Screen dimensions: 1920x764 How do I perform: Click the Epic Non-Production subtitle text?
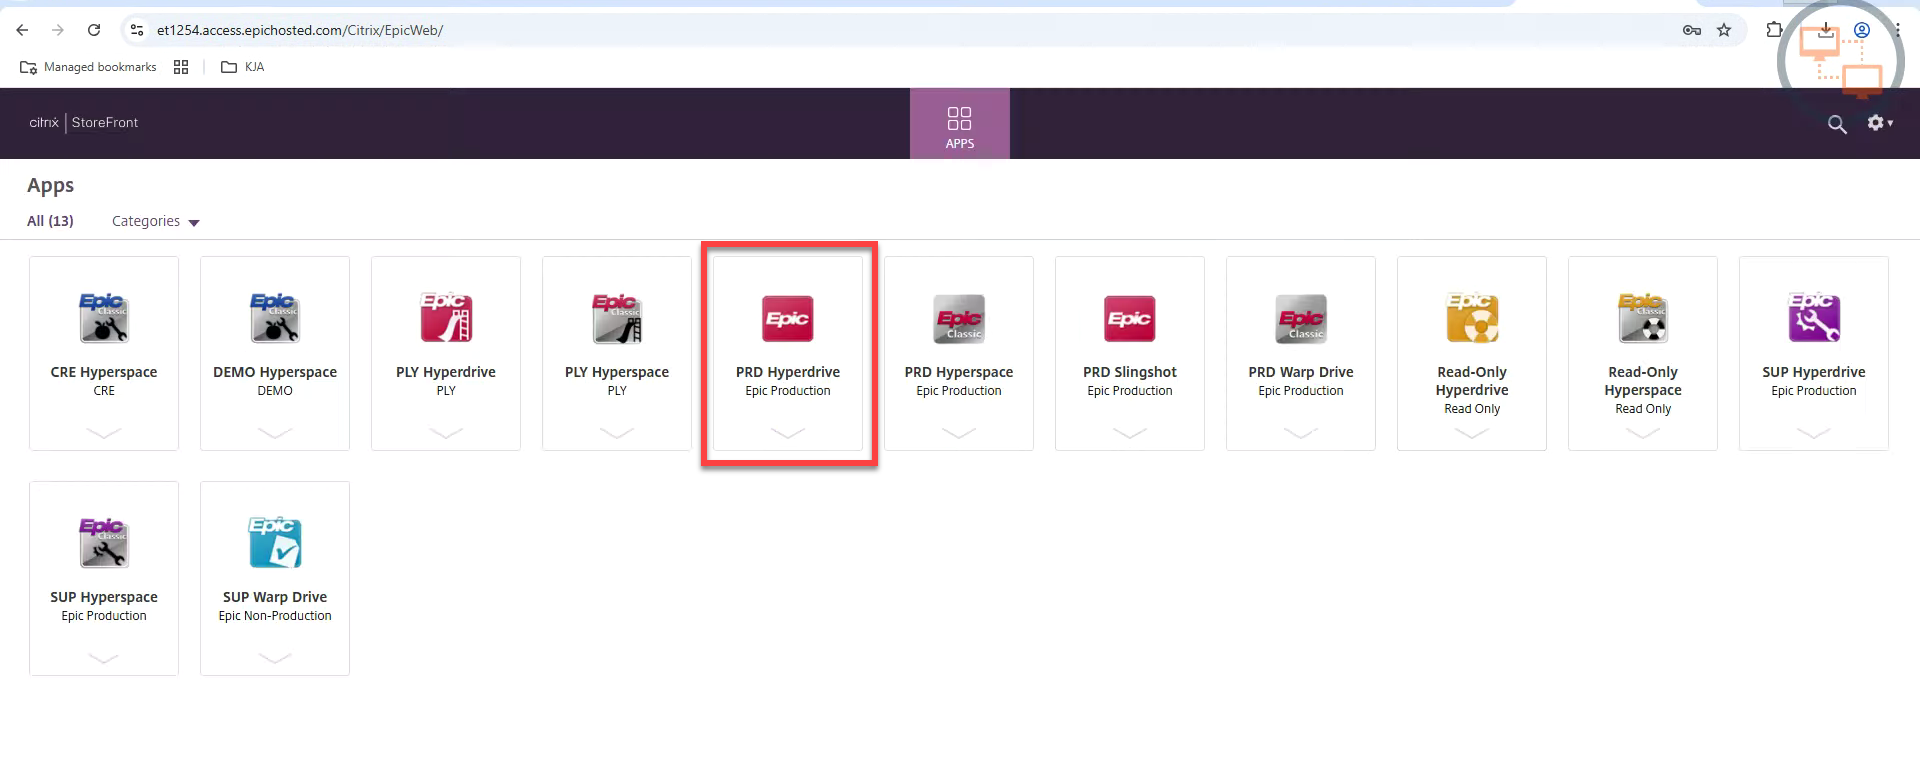[x=275, y=616]
